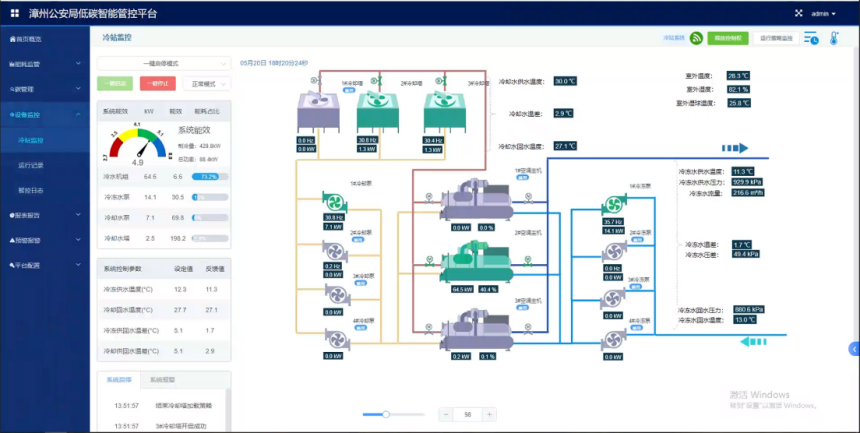The height and width of the screenshot is (433, 860).
Task: Select 冷站监控 in the sidebar
Action: tap(45, 140)
